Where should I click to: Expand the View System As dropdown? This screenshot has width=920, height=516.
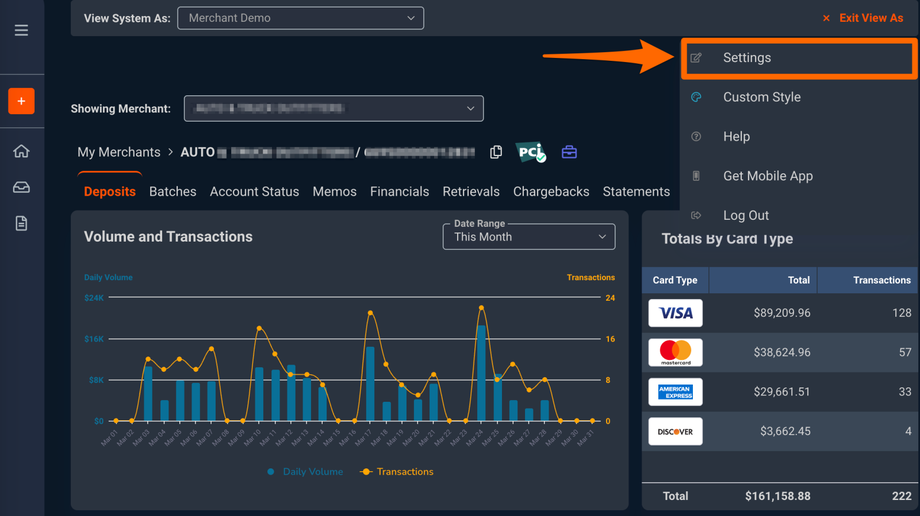coord(300,18)
